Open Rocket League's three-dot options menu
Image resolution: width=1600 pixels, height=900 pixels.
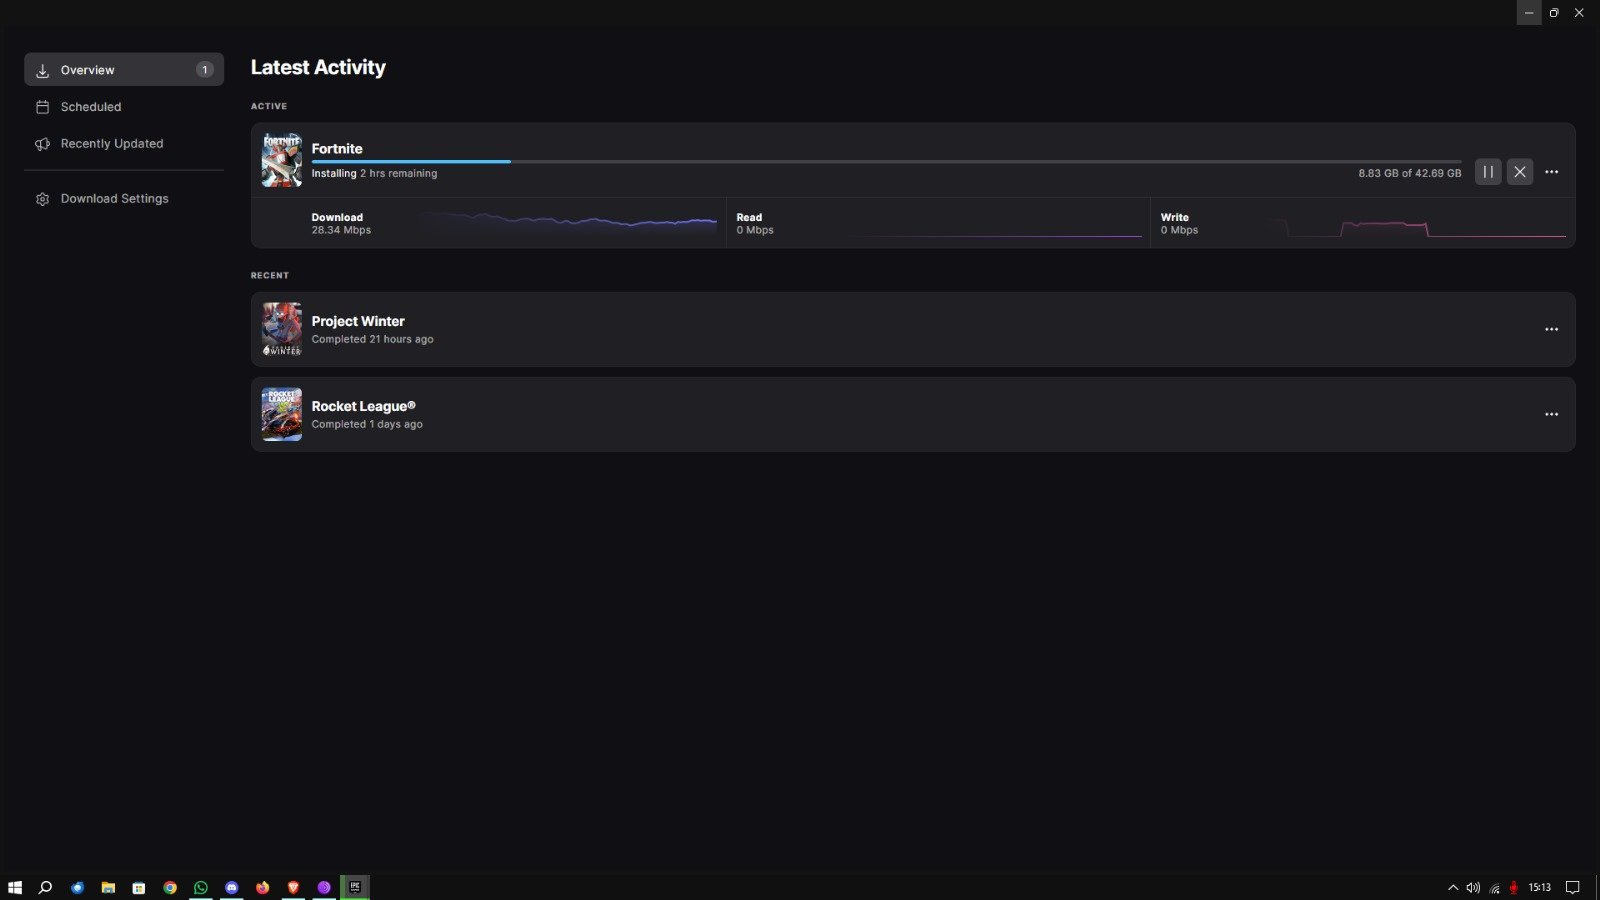click(1551, 414)
